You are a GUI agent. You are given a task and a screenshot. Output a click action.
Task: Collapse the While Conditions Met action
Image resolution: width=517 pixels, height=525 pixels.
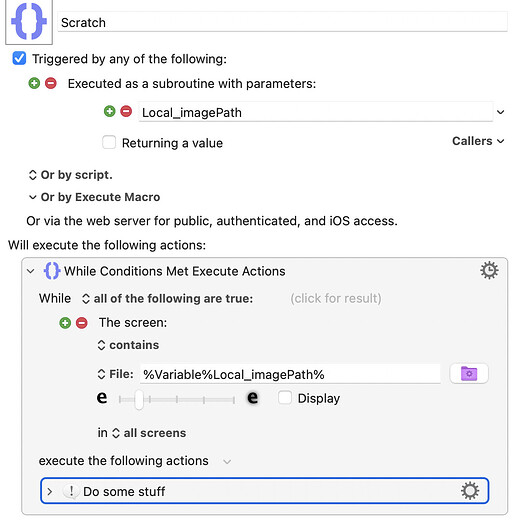[31, 271]
